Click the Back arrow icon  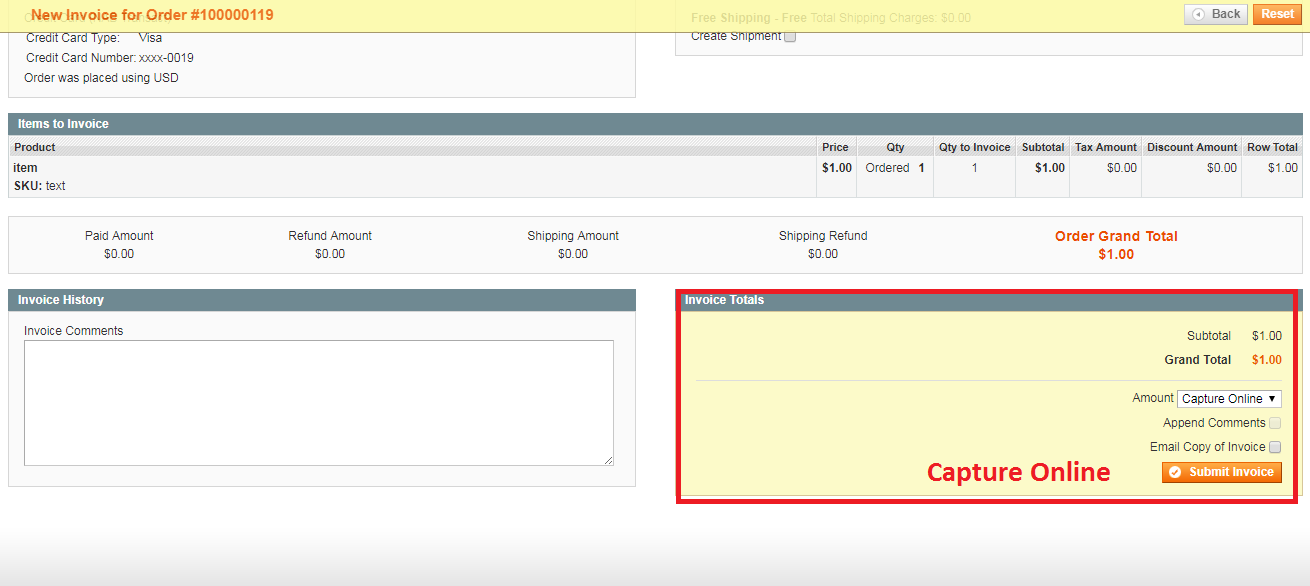pos(1198,15)
